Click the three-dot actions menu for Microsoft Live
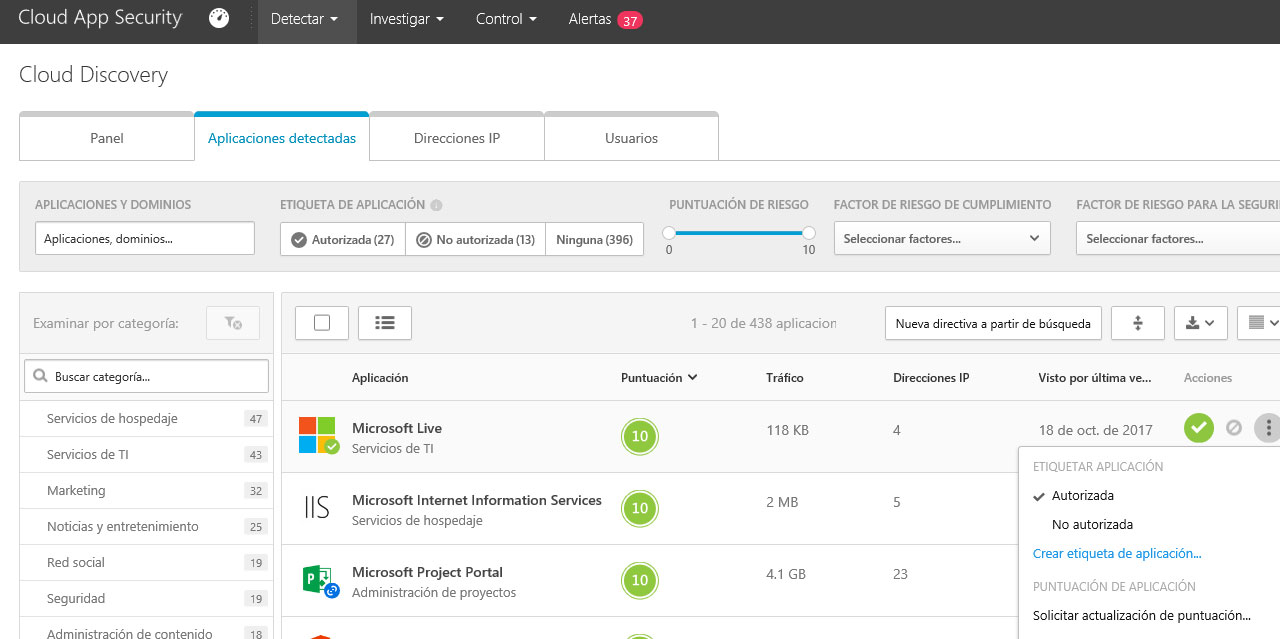The width and height of the screenshot is (1280, 639). pyautogui.click(x=1269, y=428)
